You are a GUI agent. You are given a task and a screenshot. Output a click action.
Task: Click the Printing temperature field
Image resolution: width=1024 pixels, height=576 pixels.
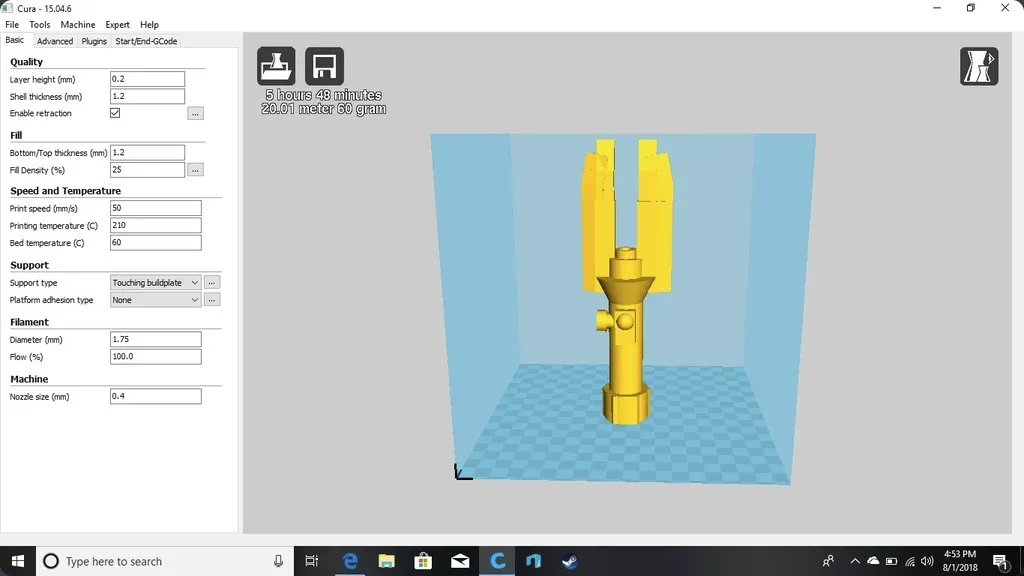[x=155, y=225]
